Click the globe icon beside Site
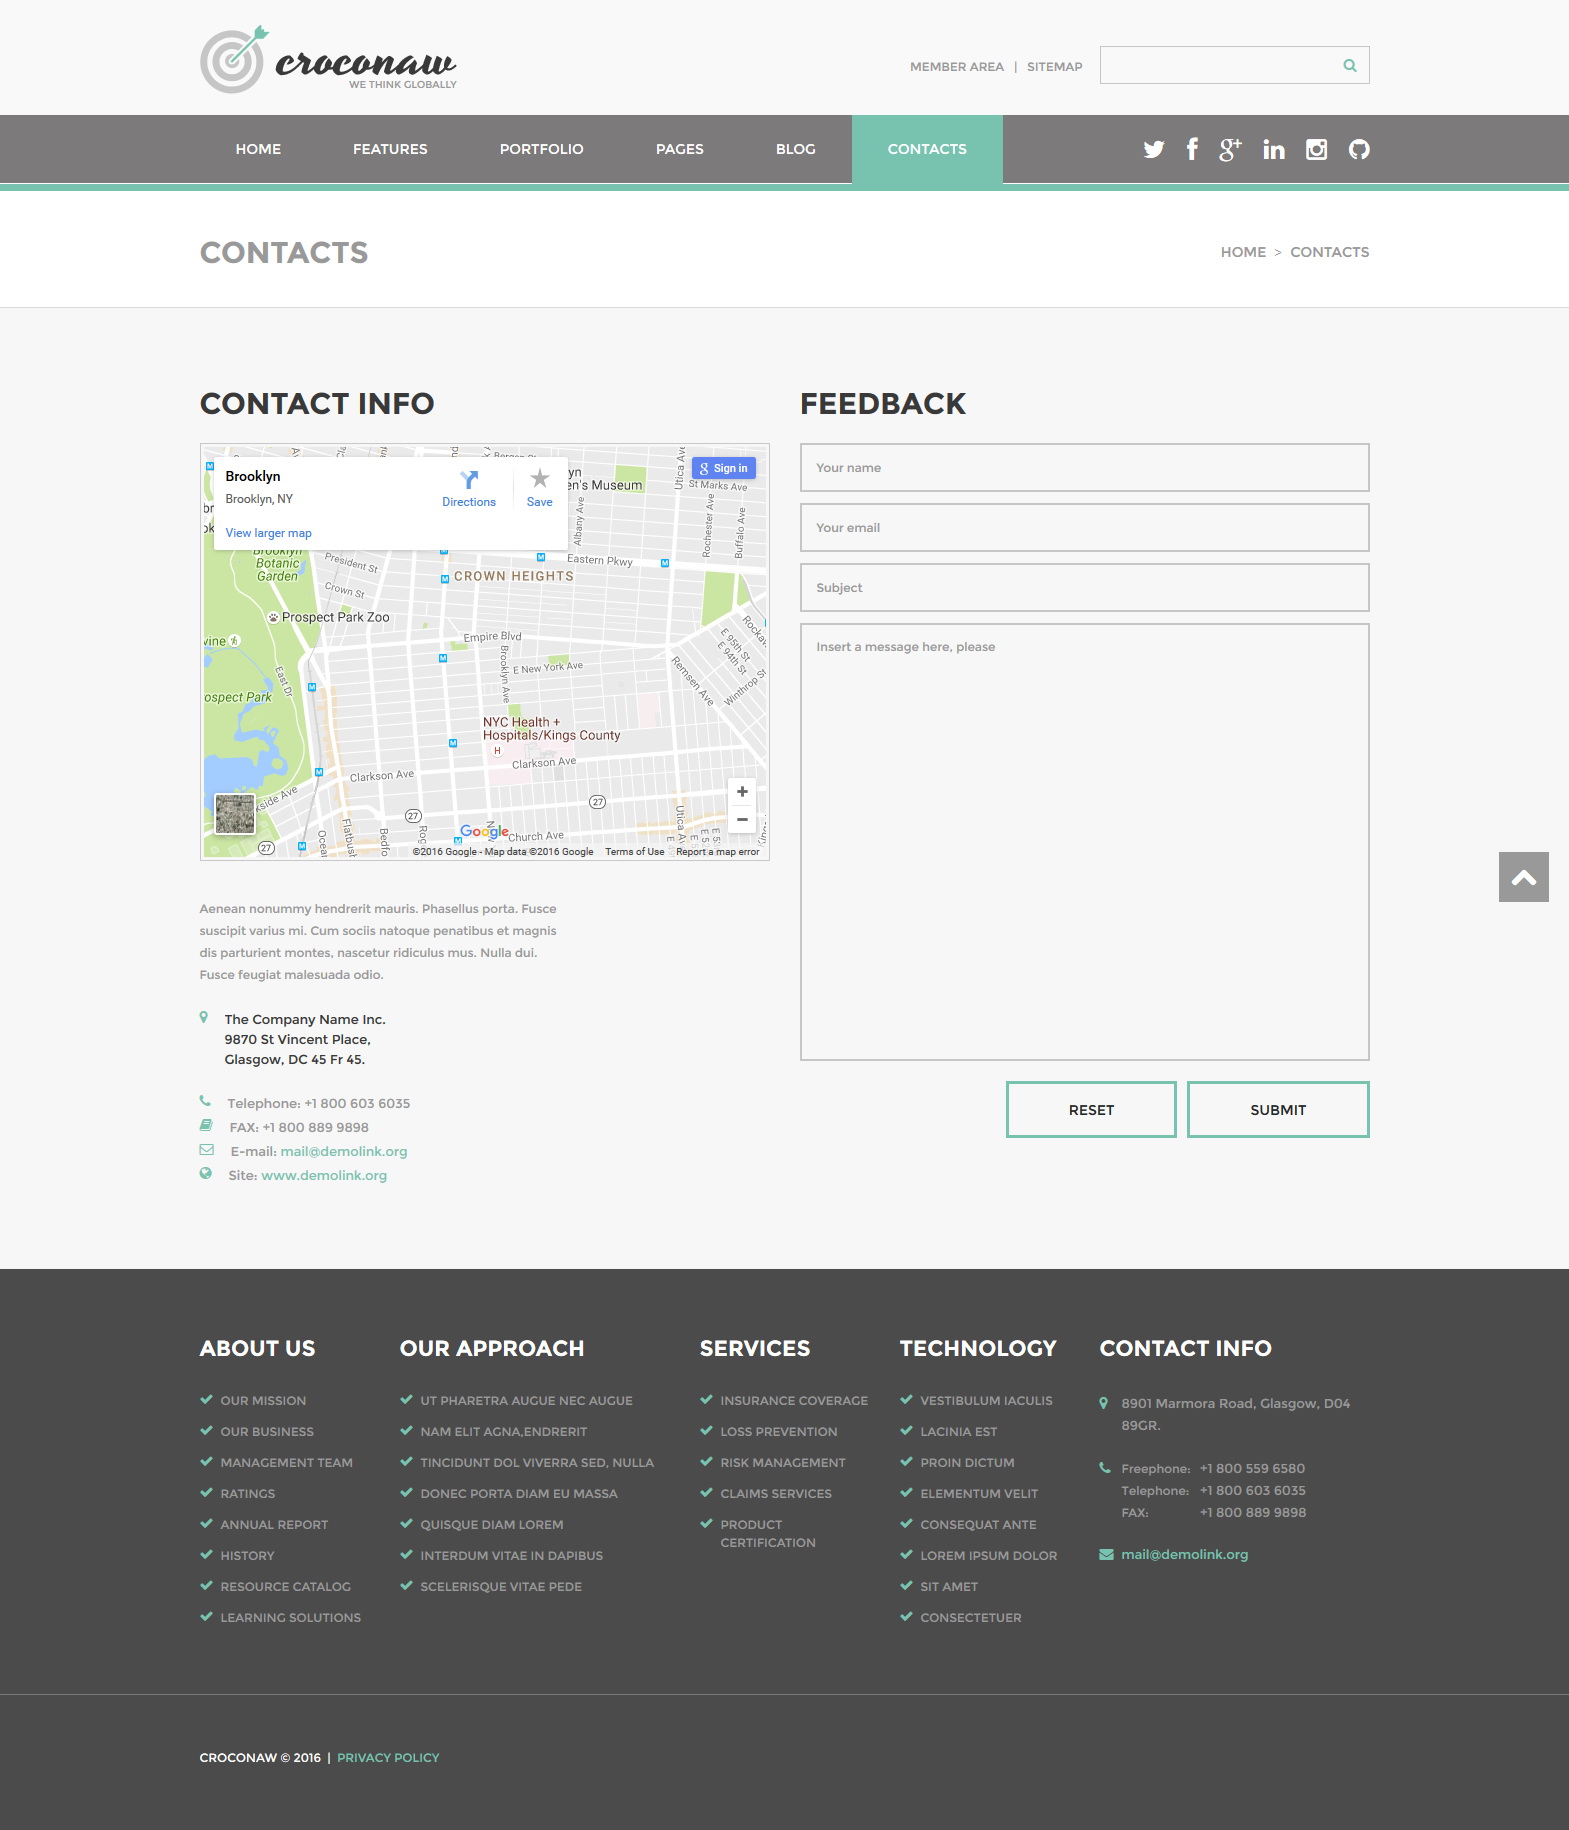This screenshot has height=1830, width=1569. point(205,1173)
